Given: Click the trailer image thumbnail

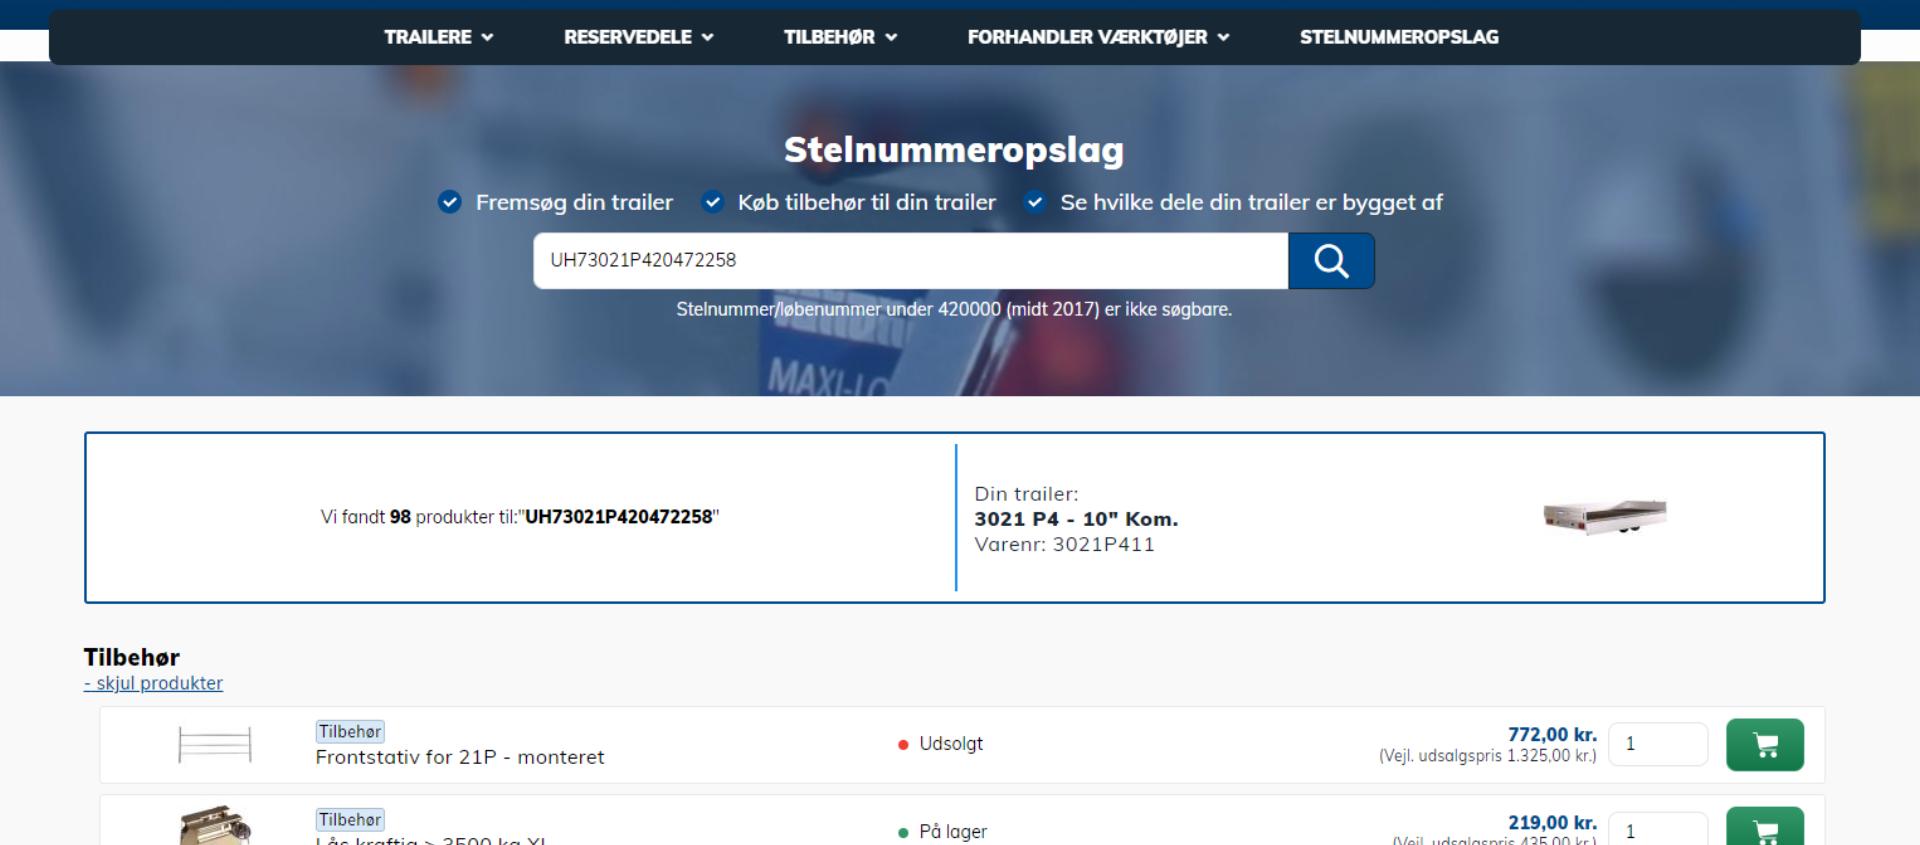Looking at the screenshot, I should point(1604,516).
